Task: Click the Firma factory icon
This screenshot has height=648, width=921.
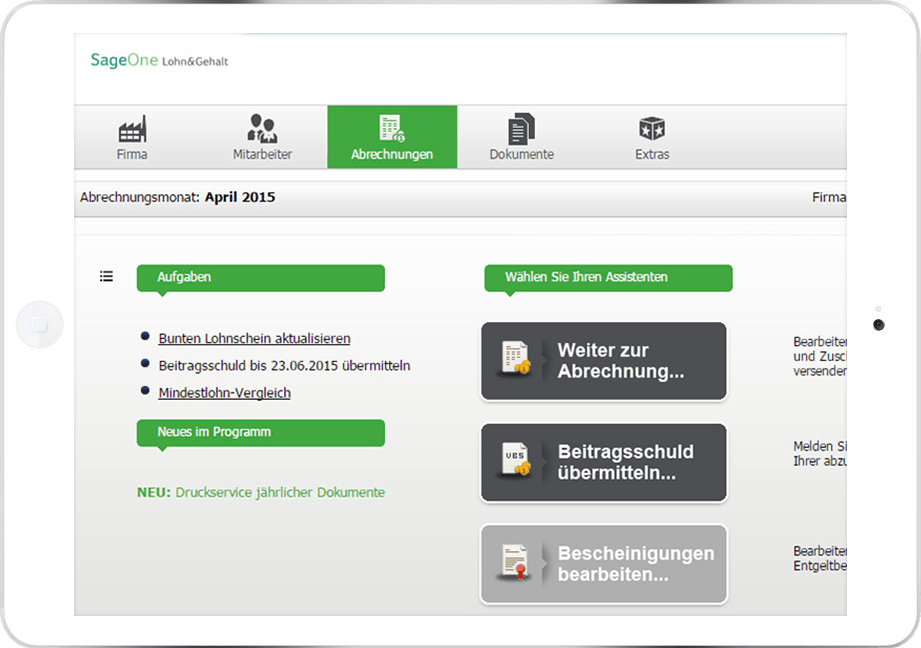Action: tap(132, 129)
